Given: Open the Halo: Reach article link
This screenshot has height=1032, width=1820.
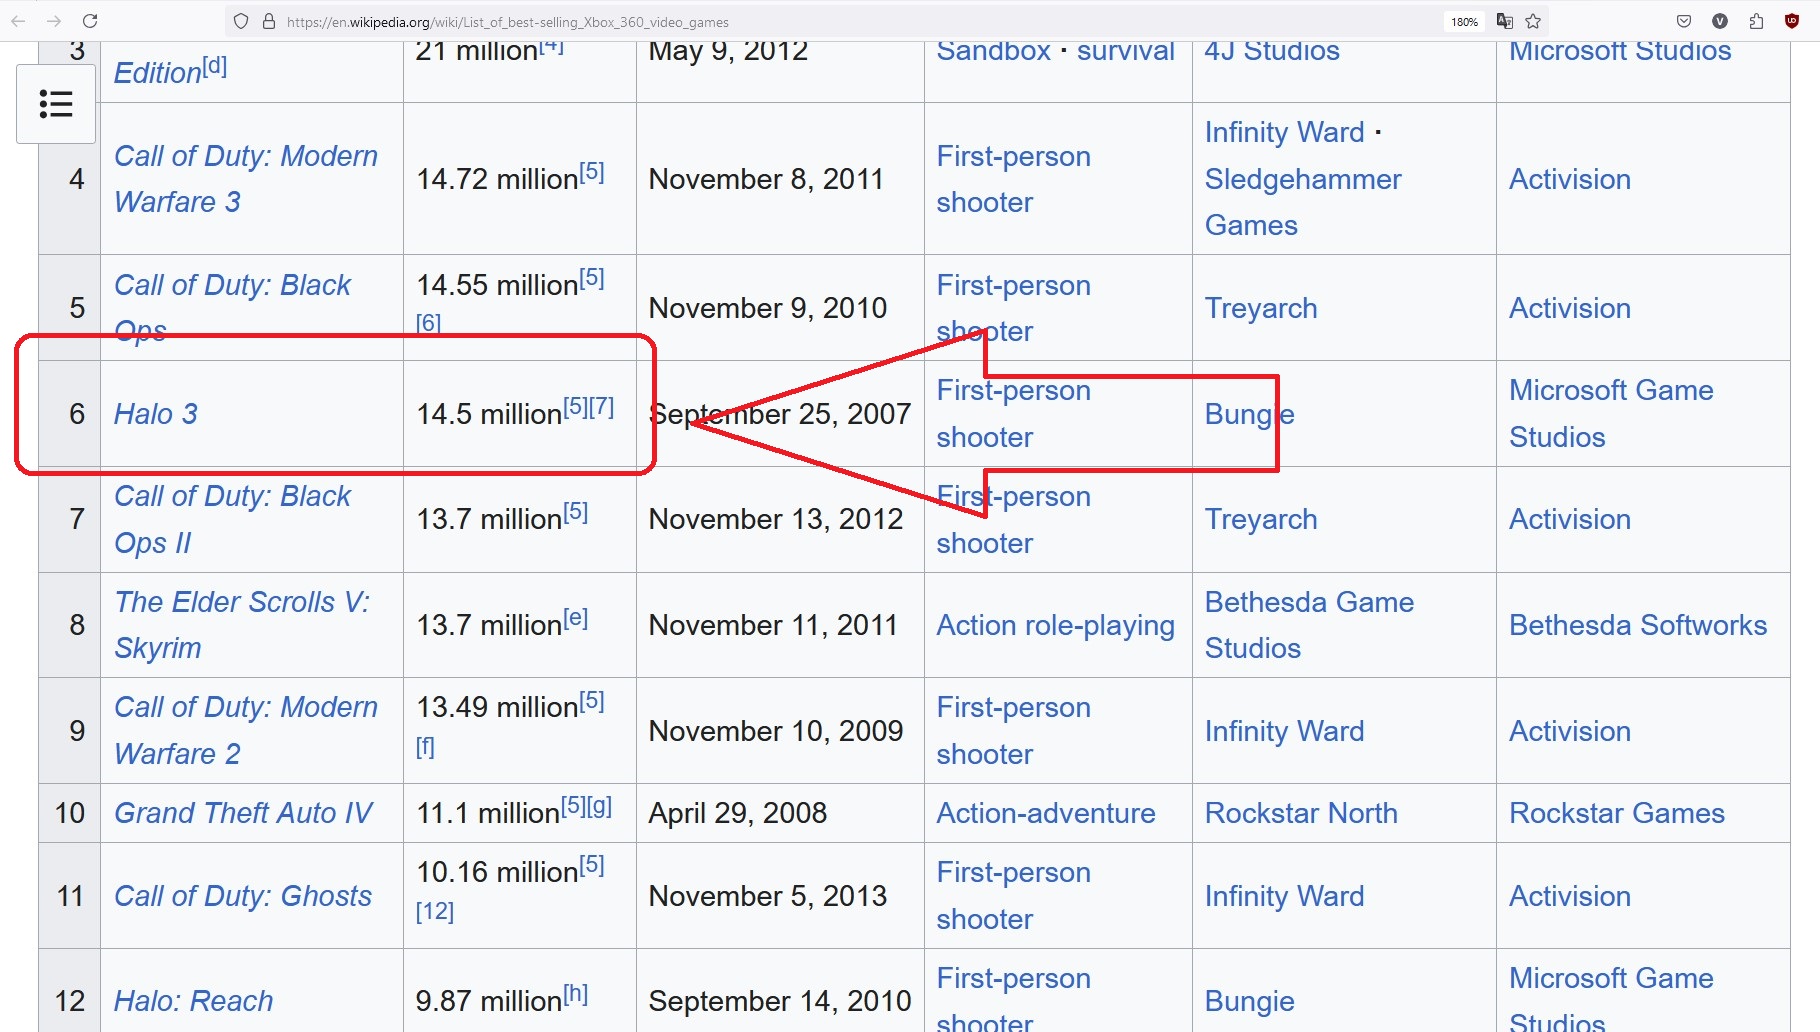Looking at the screenshot, I should pyautogui.click(x=193, y=1001).
